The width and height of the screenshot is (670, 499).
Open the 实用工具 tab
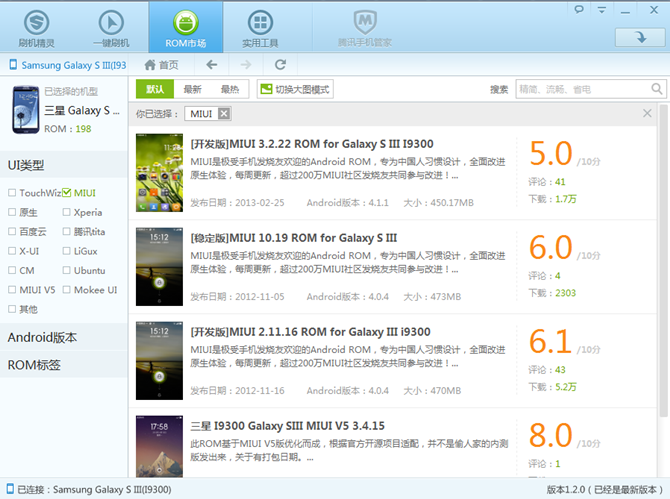pos(260,29)
